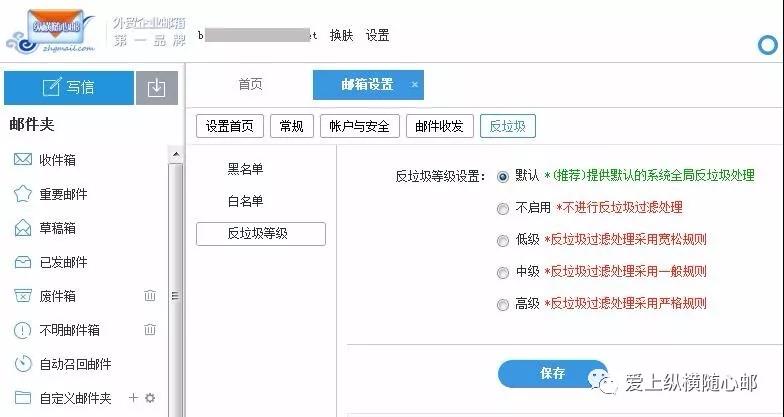Select the 不启用 anti-spam option
This screenshot has width=784, height=417.
click(503, 208)
